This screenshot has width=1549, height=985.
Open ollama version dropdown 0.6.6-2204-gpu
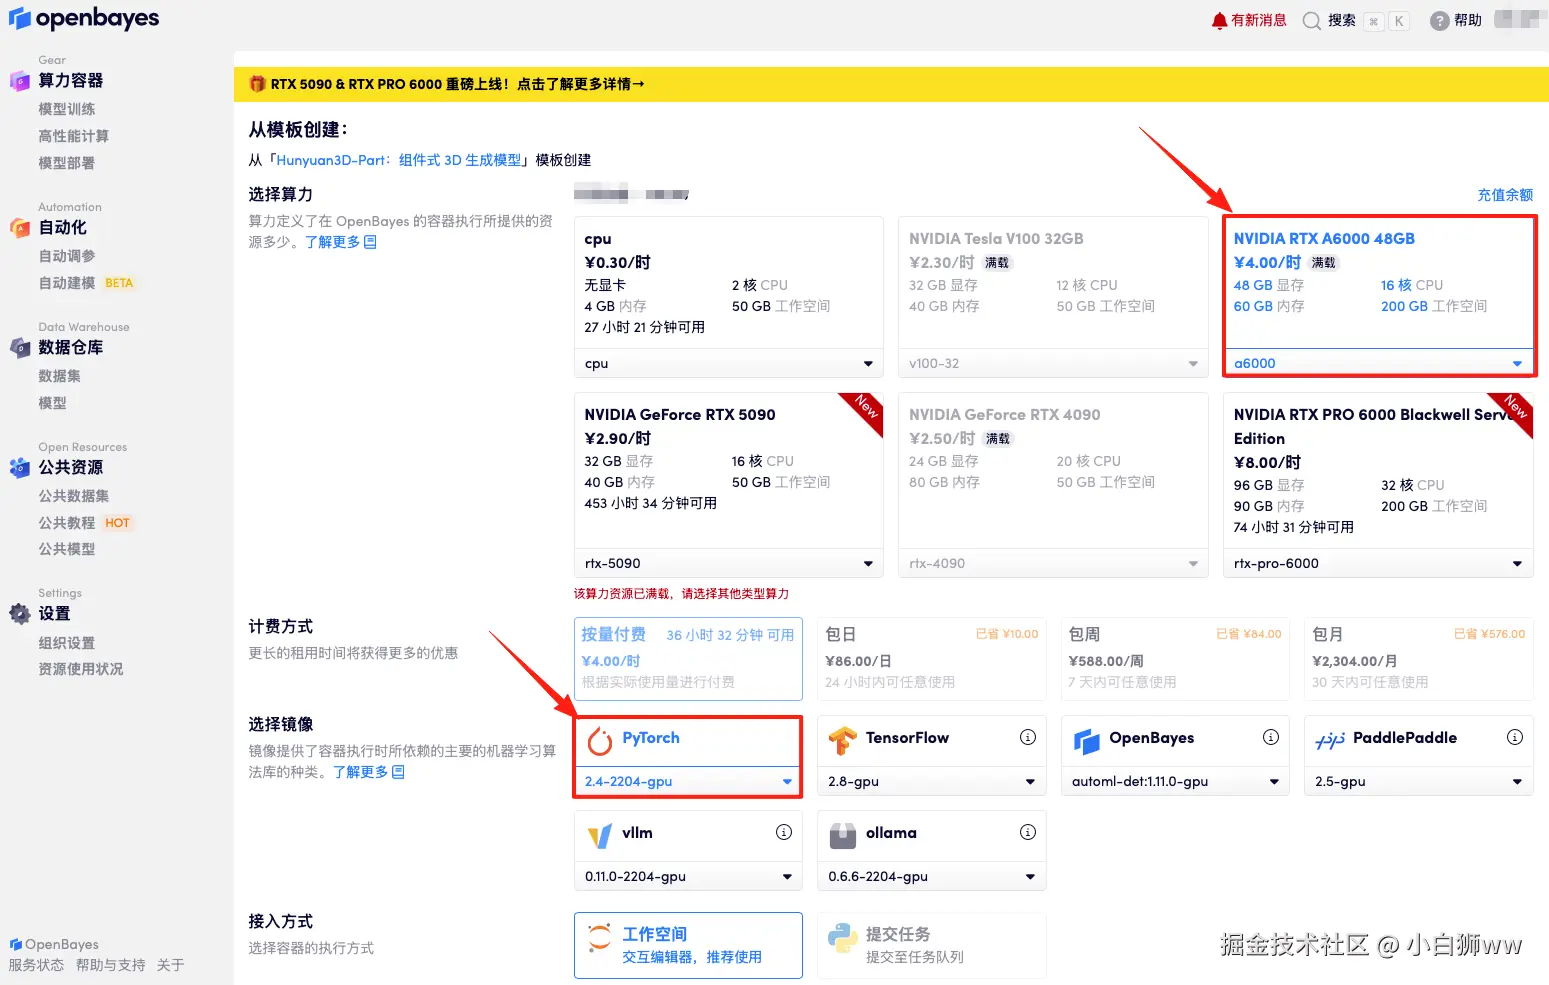point(932,876)
